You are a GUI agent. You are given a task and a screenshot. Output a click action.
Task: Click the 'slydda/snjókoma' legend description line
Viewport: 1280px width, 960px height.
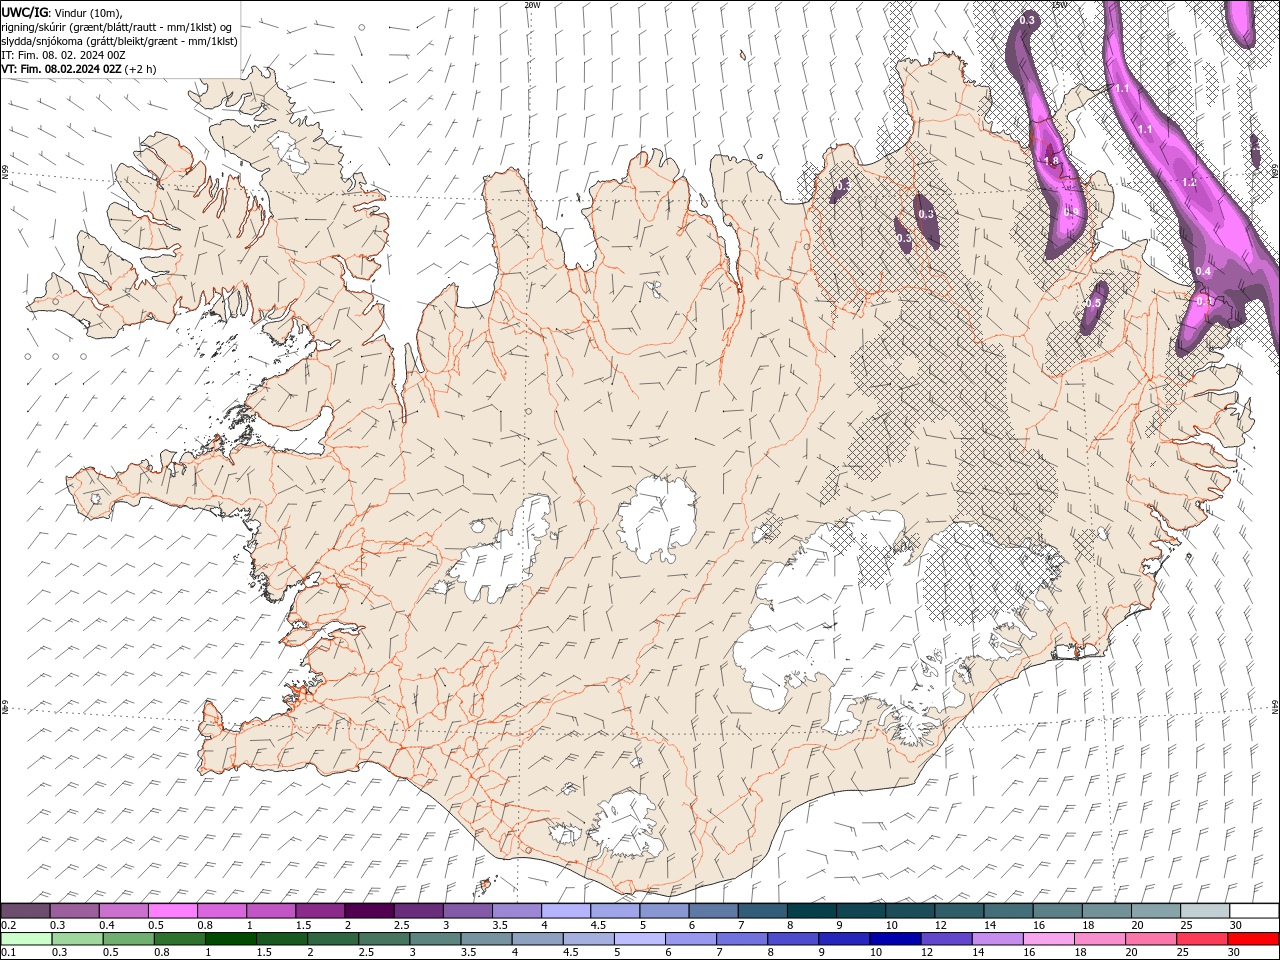[x=119, y=41]
